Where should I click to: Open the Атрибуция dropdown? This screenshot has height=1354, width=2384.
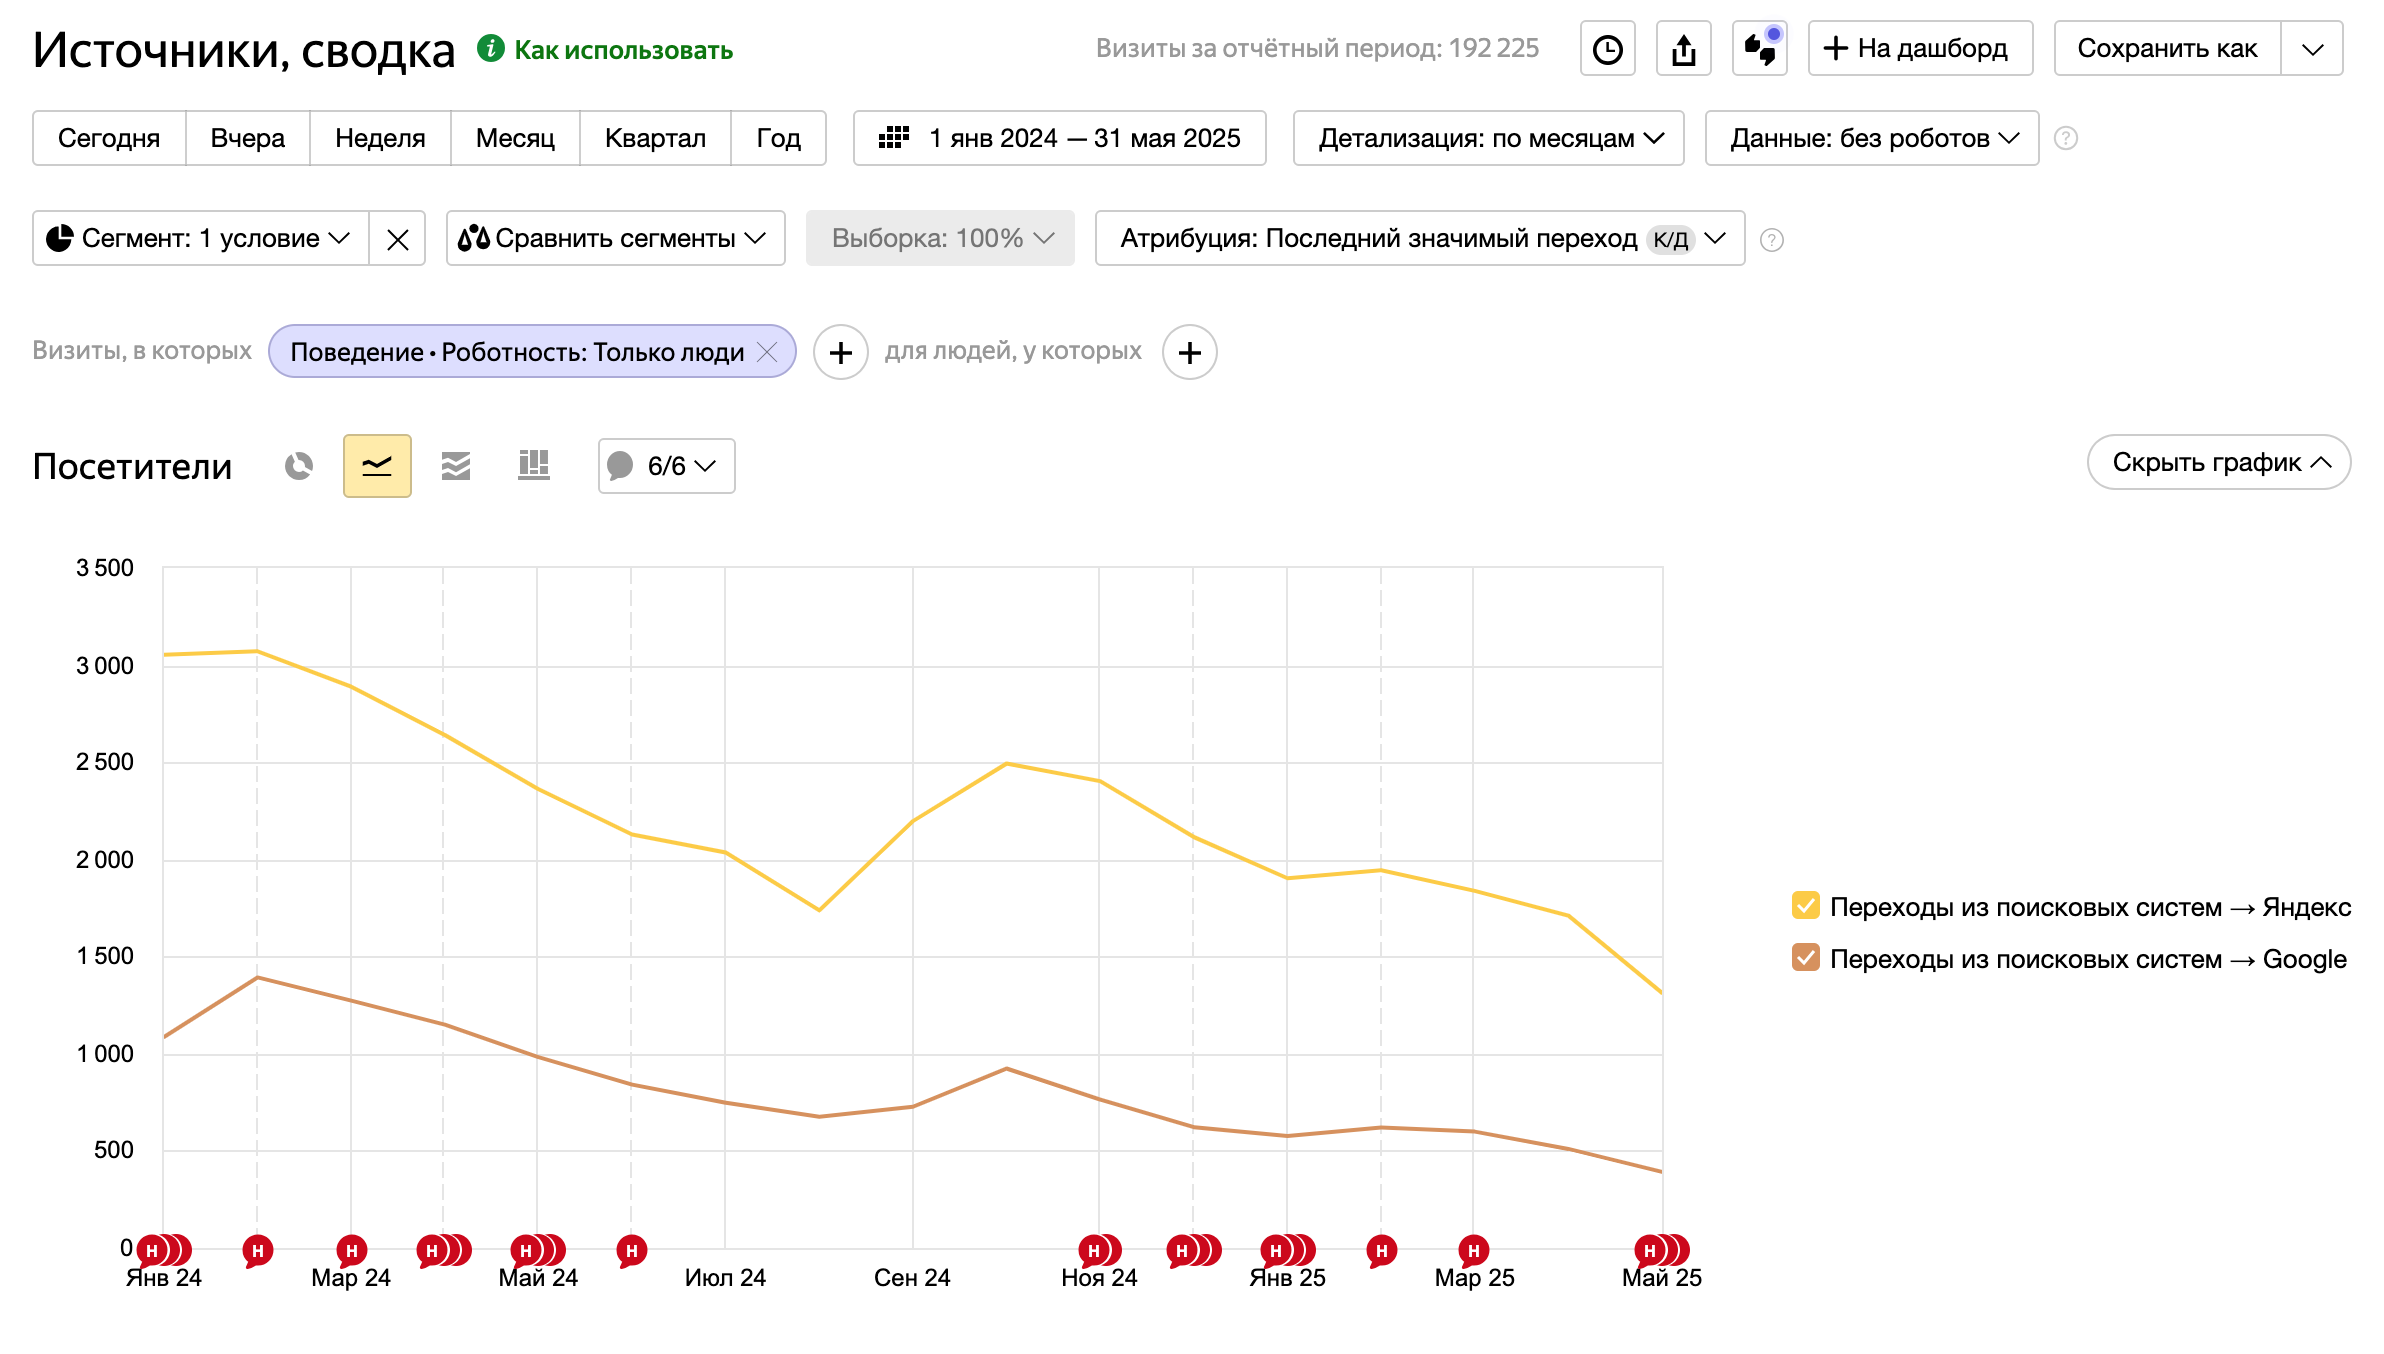click(x=1420, y=239)
